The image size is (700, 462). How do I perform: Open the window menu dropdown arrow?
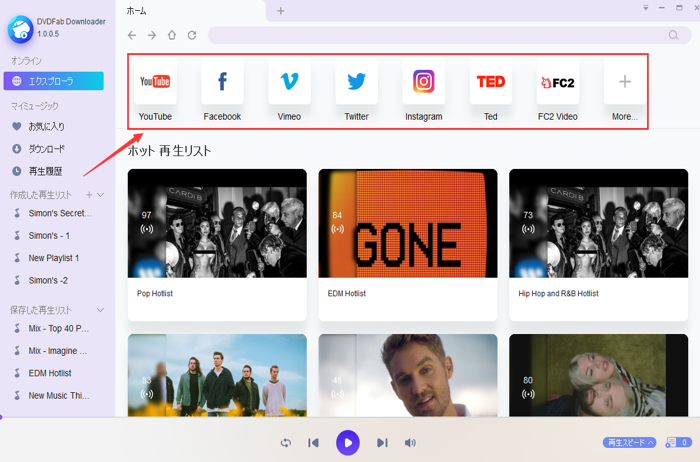(646, 8)
